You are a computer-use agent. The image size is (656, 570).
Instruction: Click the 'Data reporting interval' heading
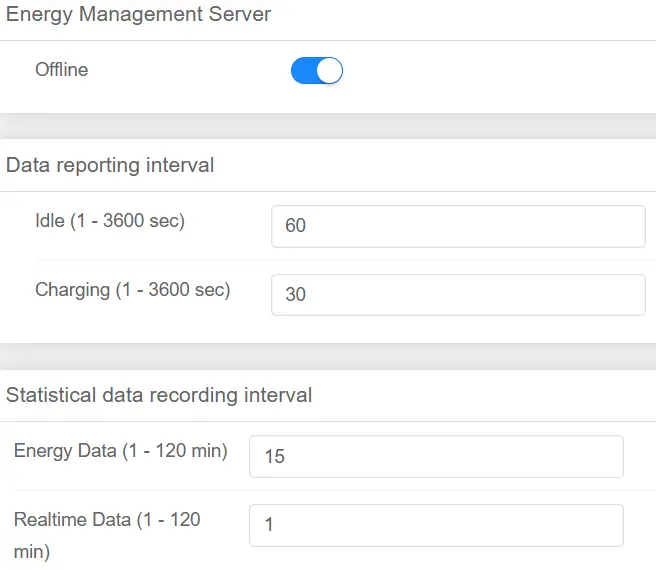(x=110, y=165)
